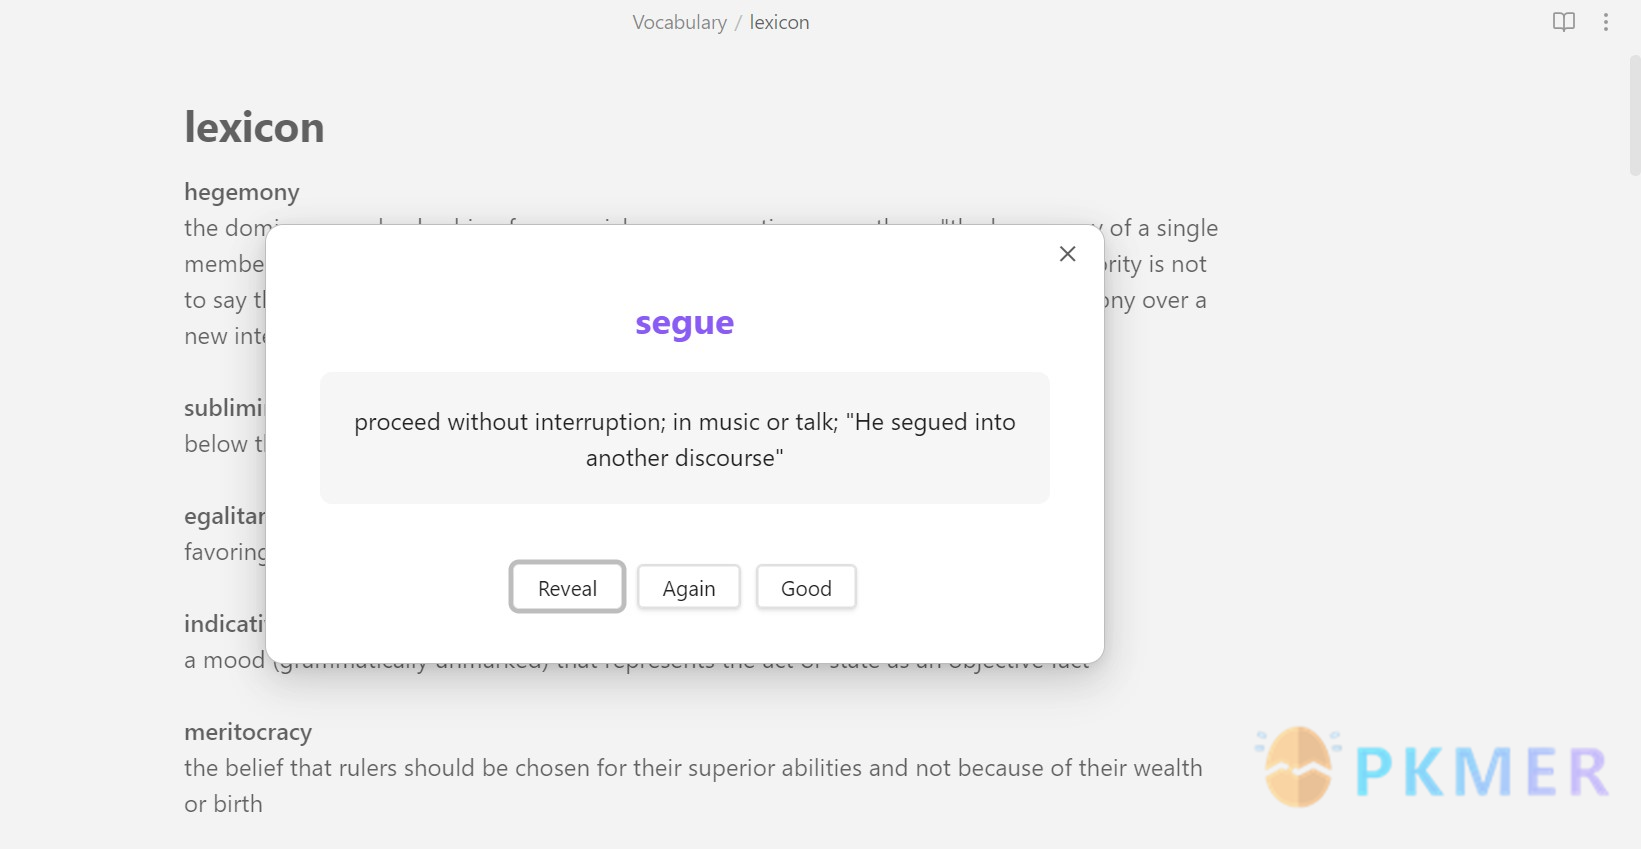Click the segue definition text box
Image resolution: width=1641 pixels, height=849 pixels.
[x=684, y=439]
